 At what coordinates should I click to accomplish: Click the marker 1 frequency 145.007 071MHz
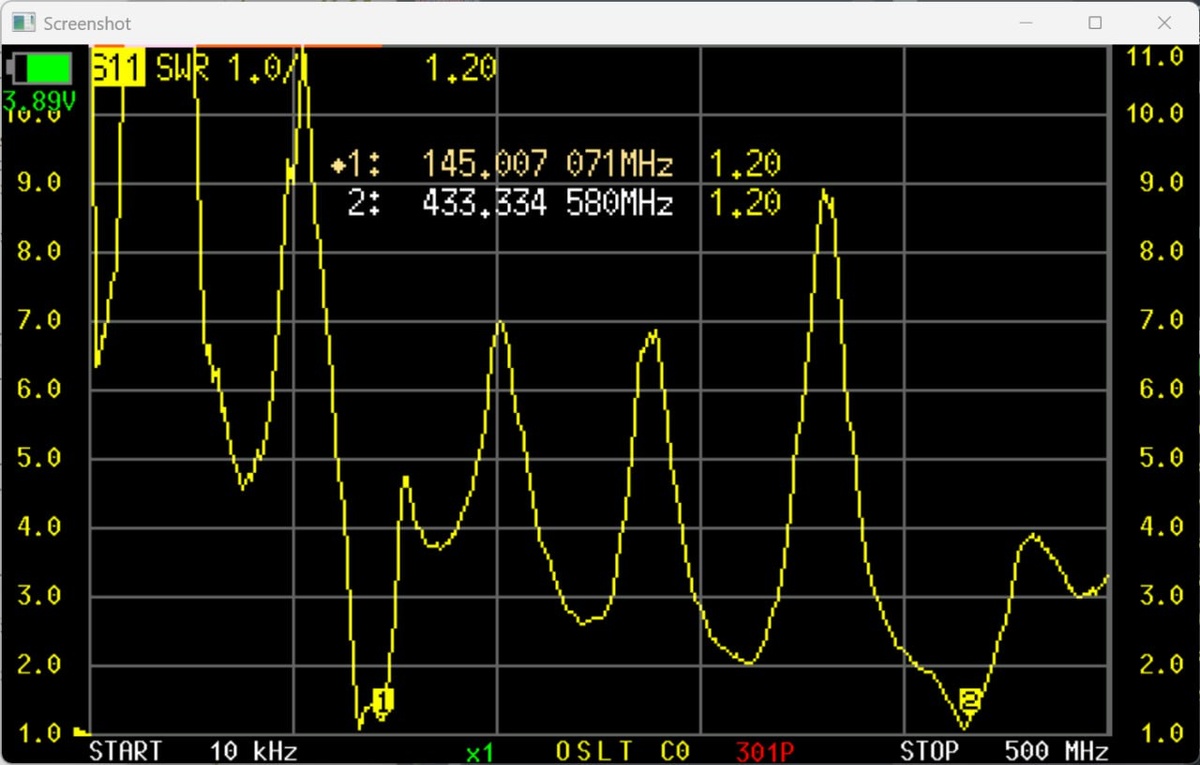(547, 164)
